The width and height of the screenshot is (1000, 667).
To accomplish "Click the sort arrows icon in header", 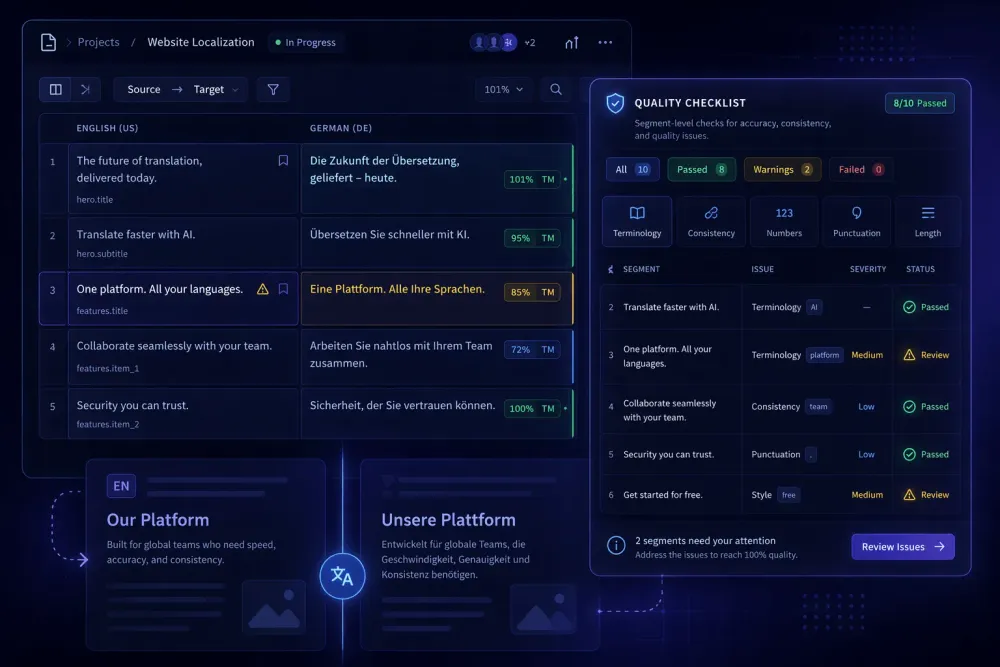I will tap(572, 42).
